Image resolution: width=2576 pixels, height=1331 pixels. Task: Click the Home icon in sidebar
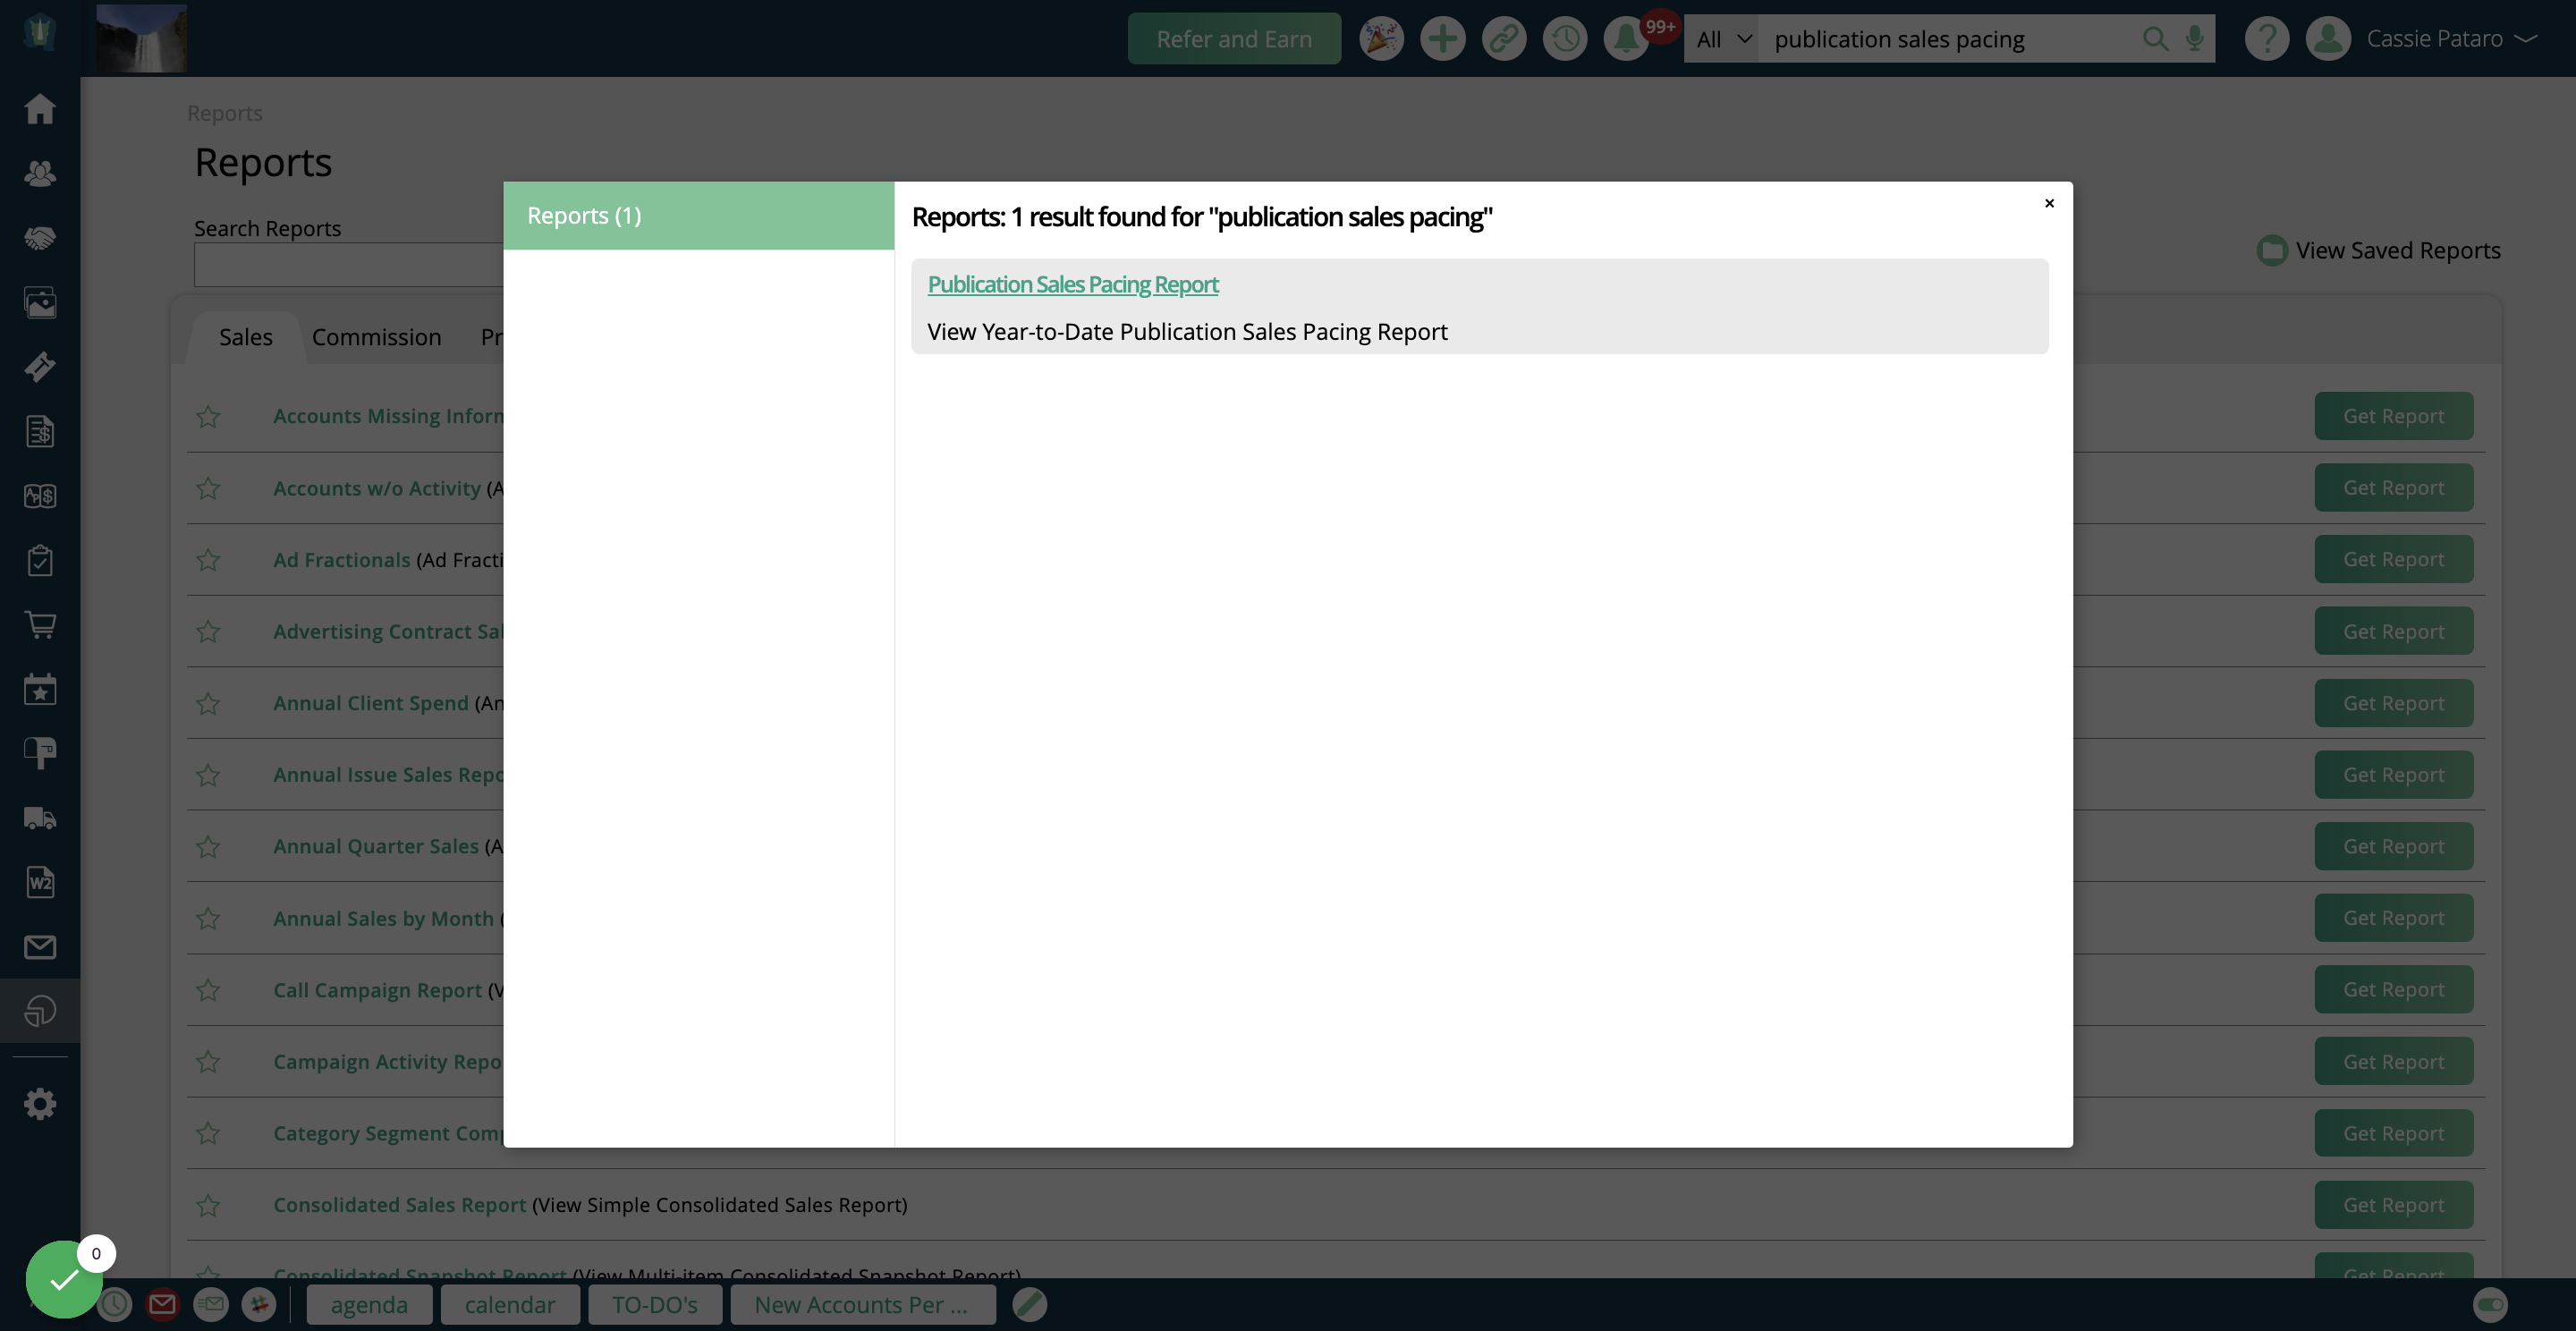(40, 108)
